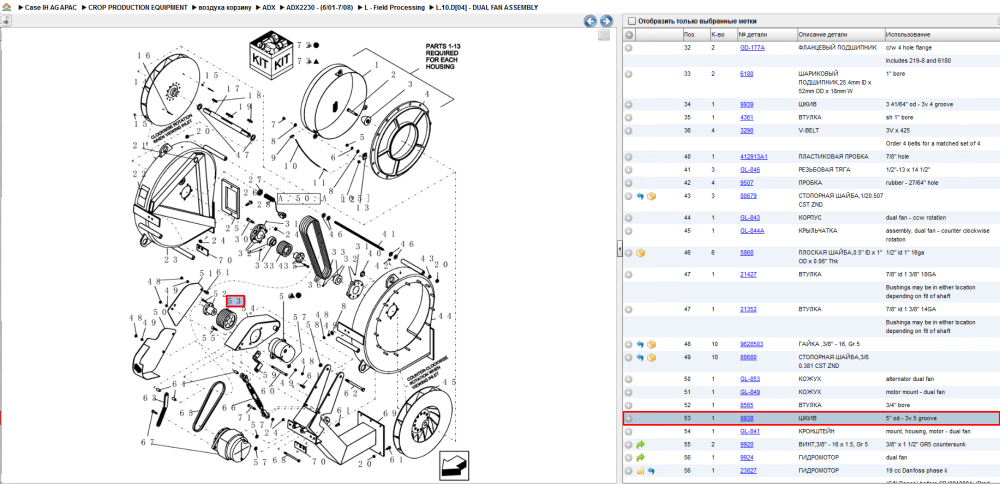This screenshot has height=484, width=1000.
Task: Click 'К-во' column header
Action: pyautogui.click(x=723, y=34)
